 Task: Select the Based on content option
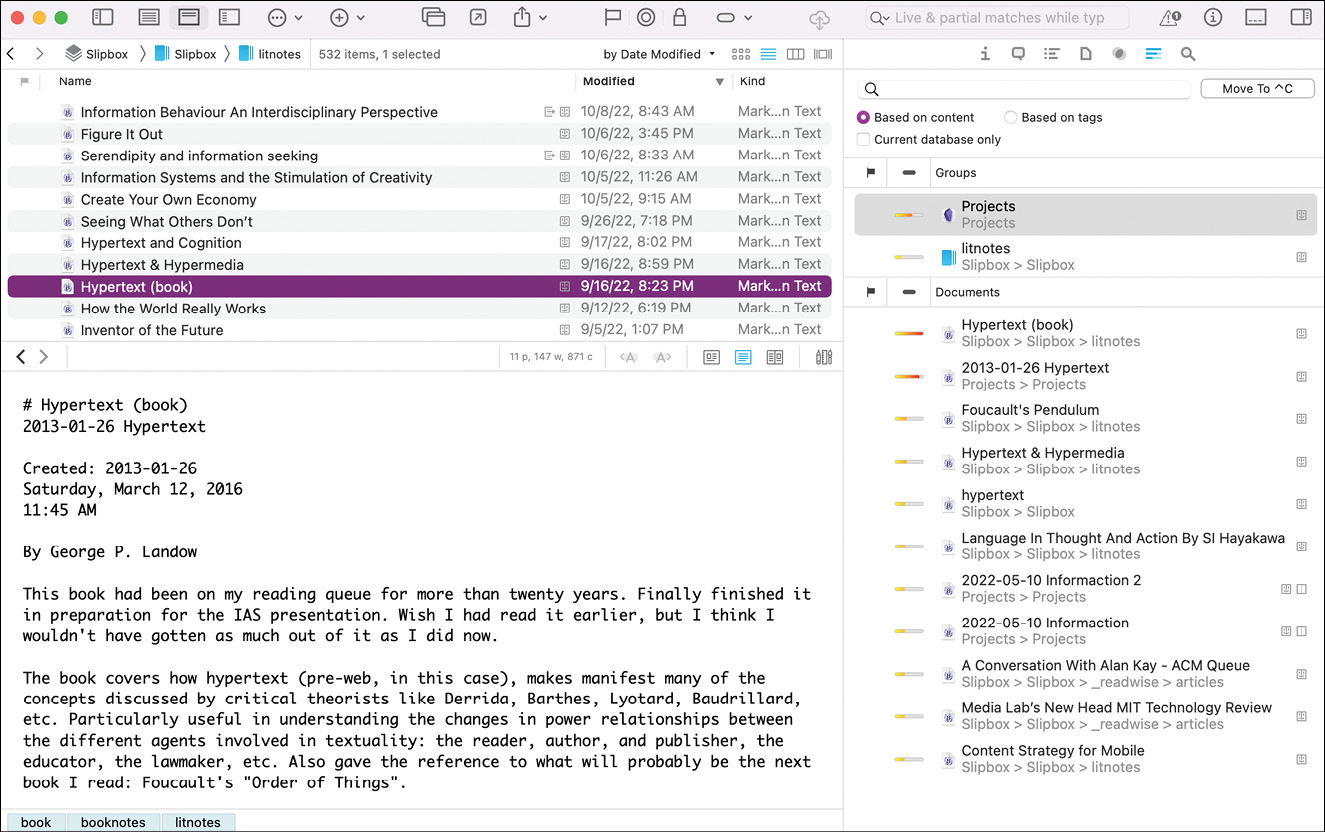click(863, 117)
